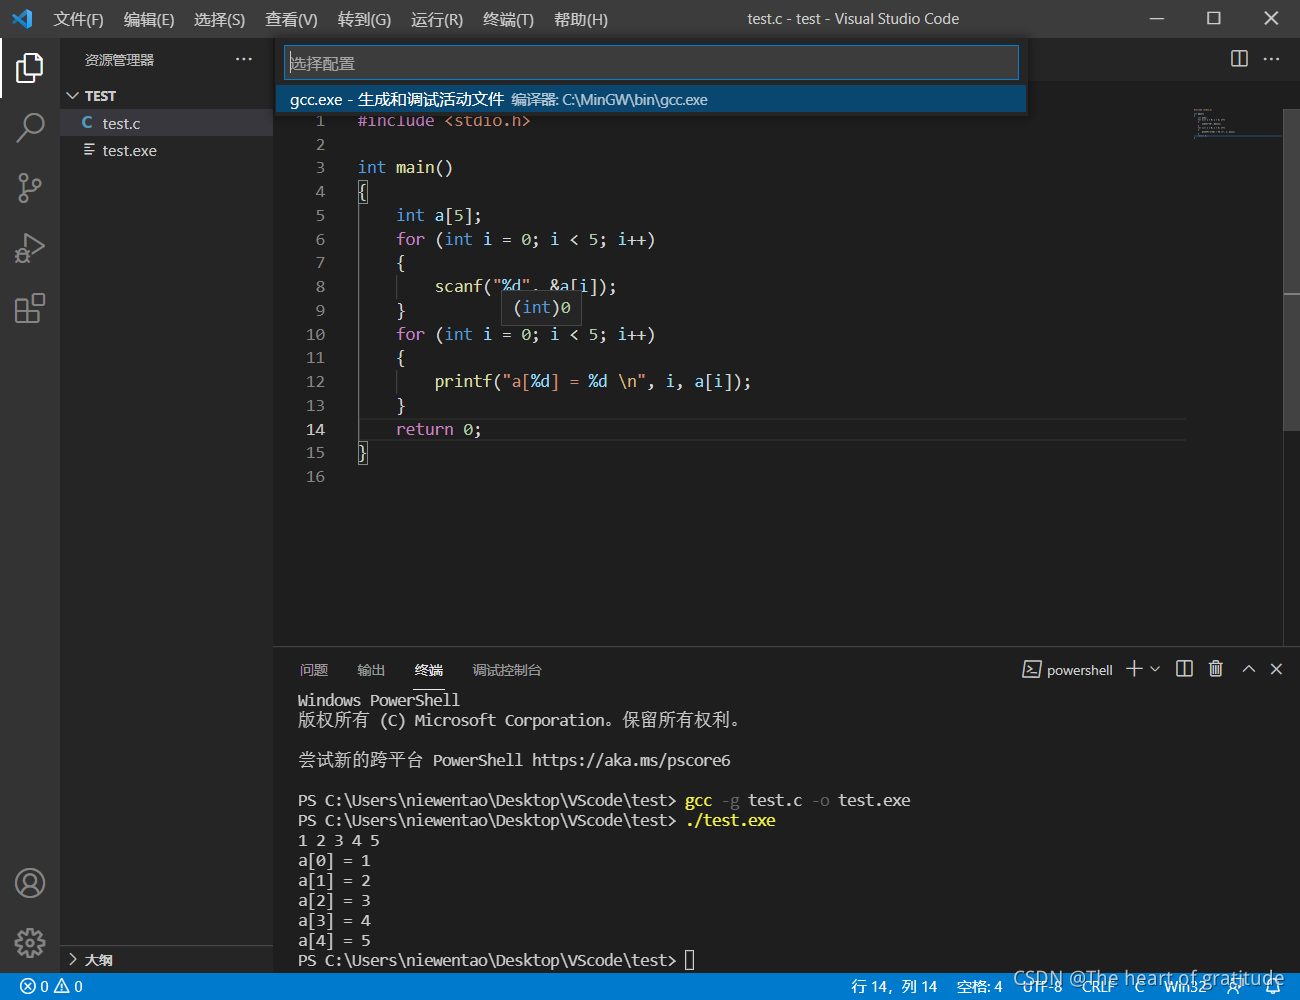Screen dimensions: 1300x1000
Task: Open the Search view icon
Action: pyautogui.click(x=30, y=128)
